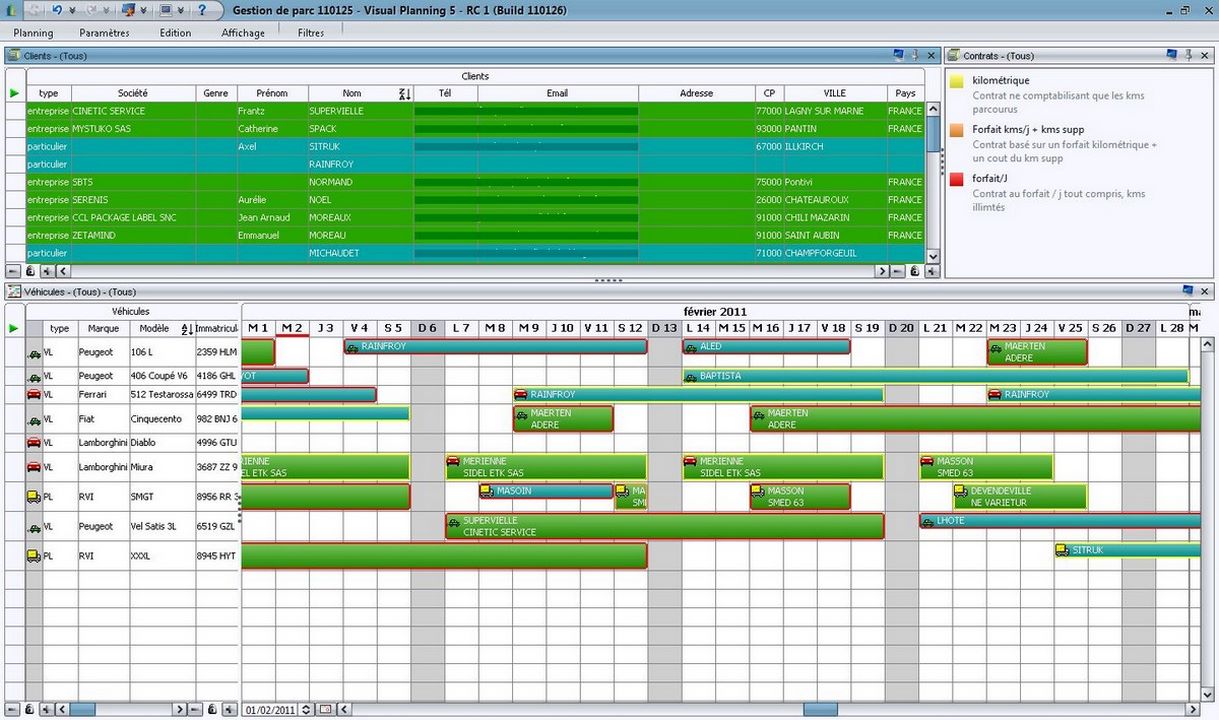Click the Société column header
1219x720 pixels.
point(132,93)
